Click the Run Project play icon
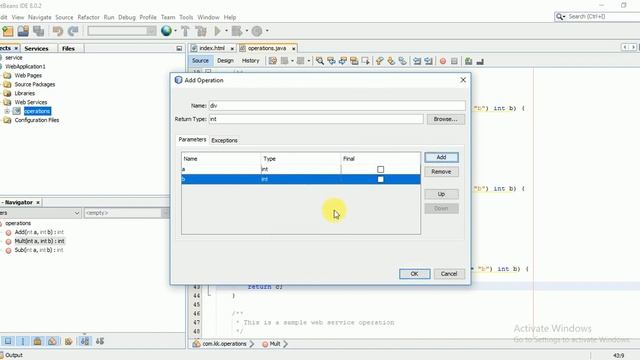This screenshot has height=360, width=640. click(x=218, y=31)
